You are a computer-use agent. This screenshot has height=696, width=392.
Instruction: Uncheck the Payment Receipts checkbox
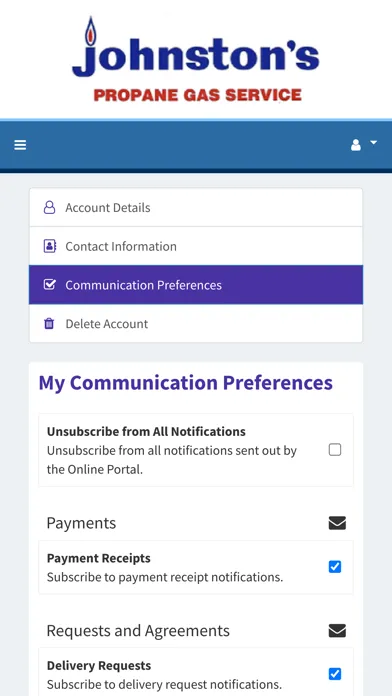coord(335,567)
